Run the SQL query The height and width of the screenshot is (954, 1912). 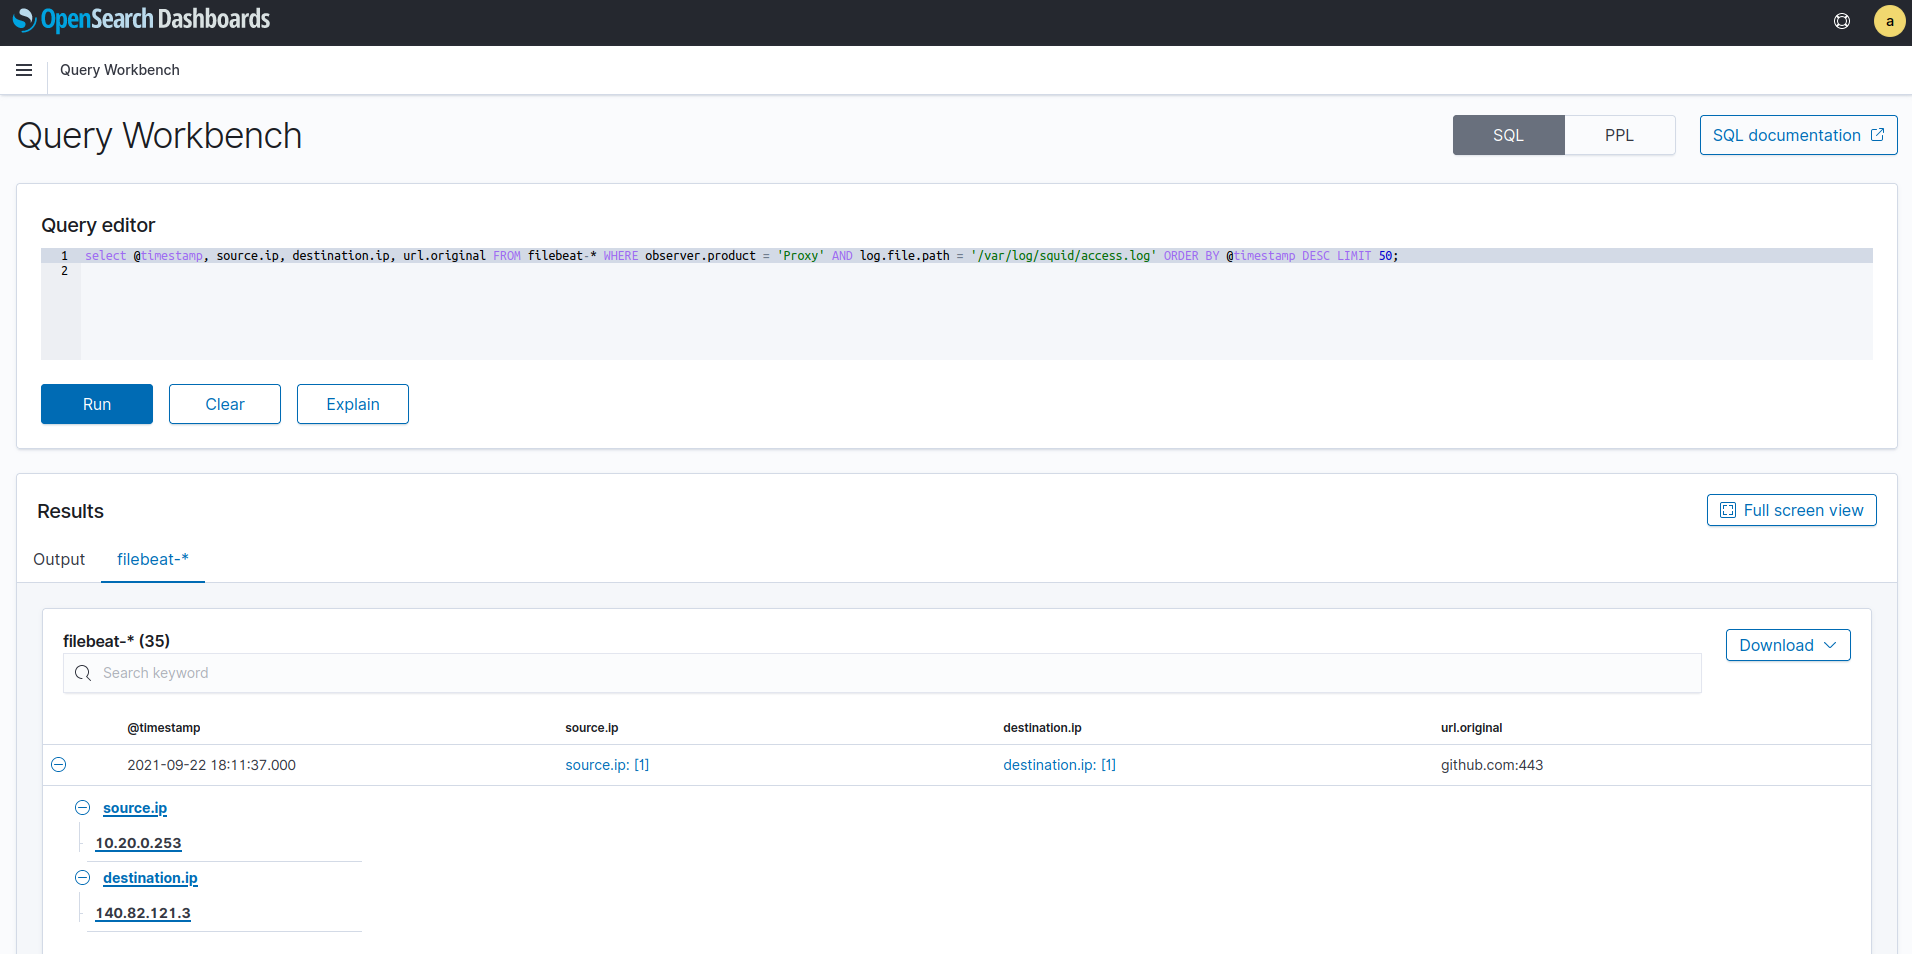point(97,404)
